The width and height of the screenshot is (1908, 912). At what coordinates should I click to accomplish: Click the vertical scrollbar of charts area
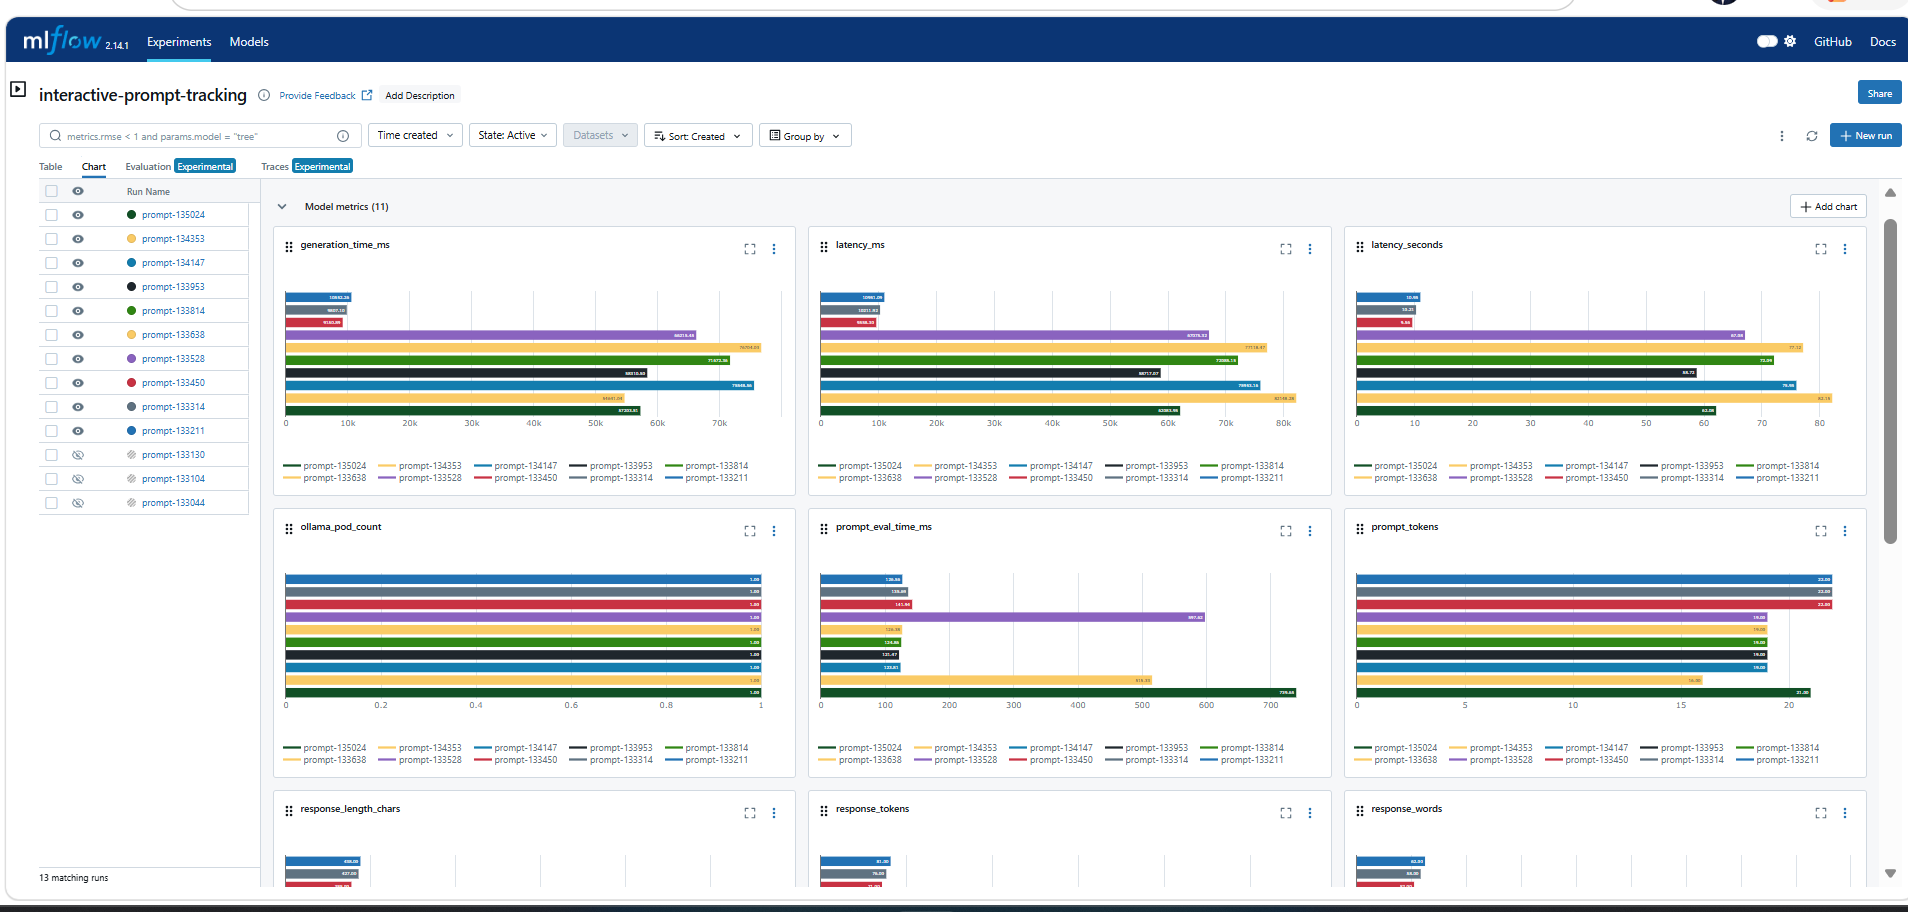point(1890,380)
